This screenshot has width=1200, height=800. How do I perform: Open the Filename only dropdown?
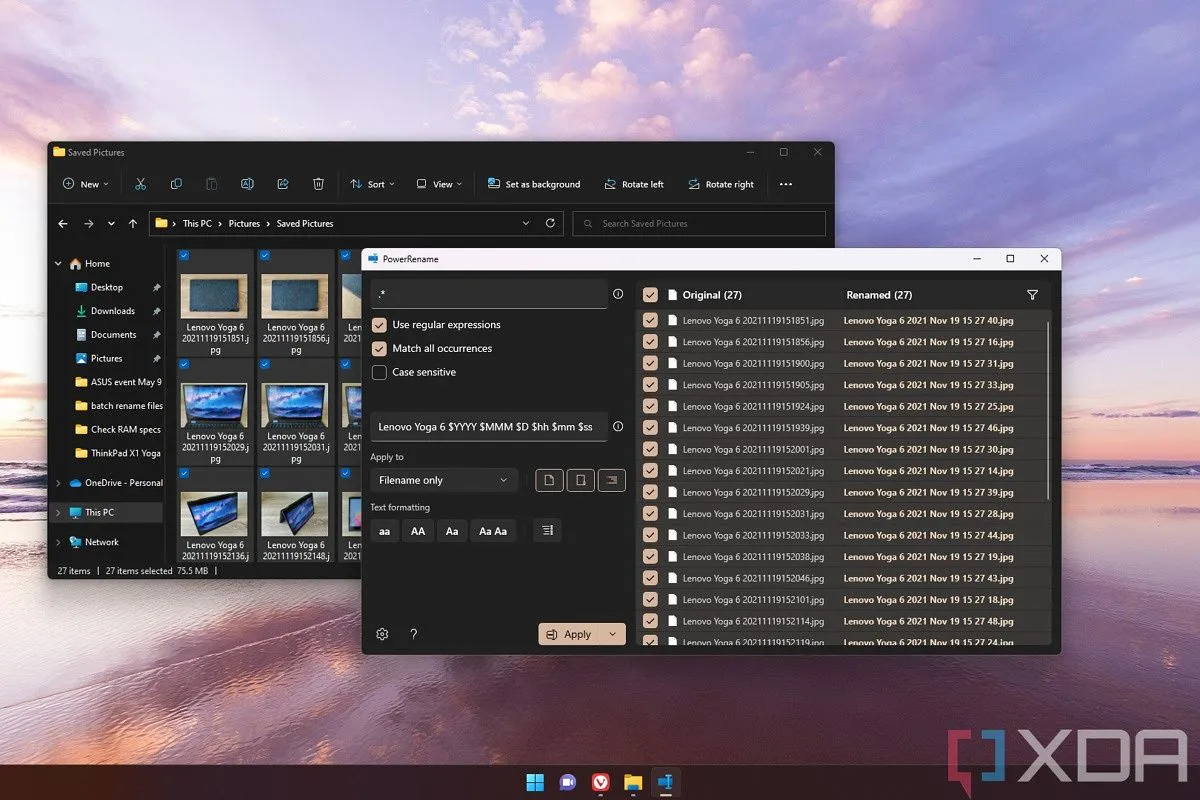tap(443, 481)
